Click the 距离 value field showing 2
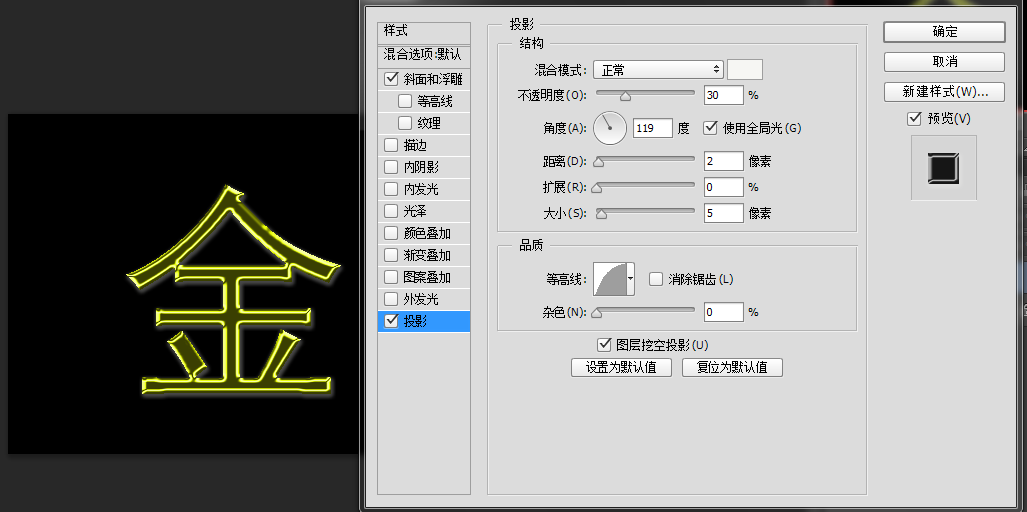The width and height of the screenshot is (1027, 512). point(724,160)
